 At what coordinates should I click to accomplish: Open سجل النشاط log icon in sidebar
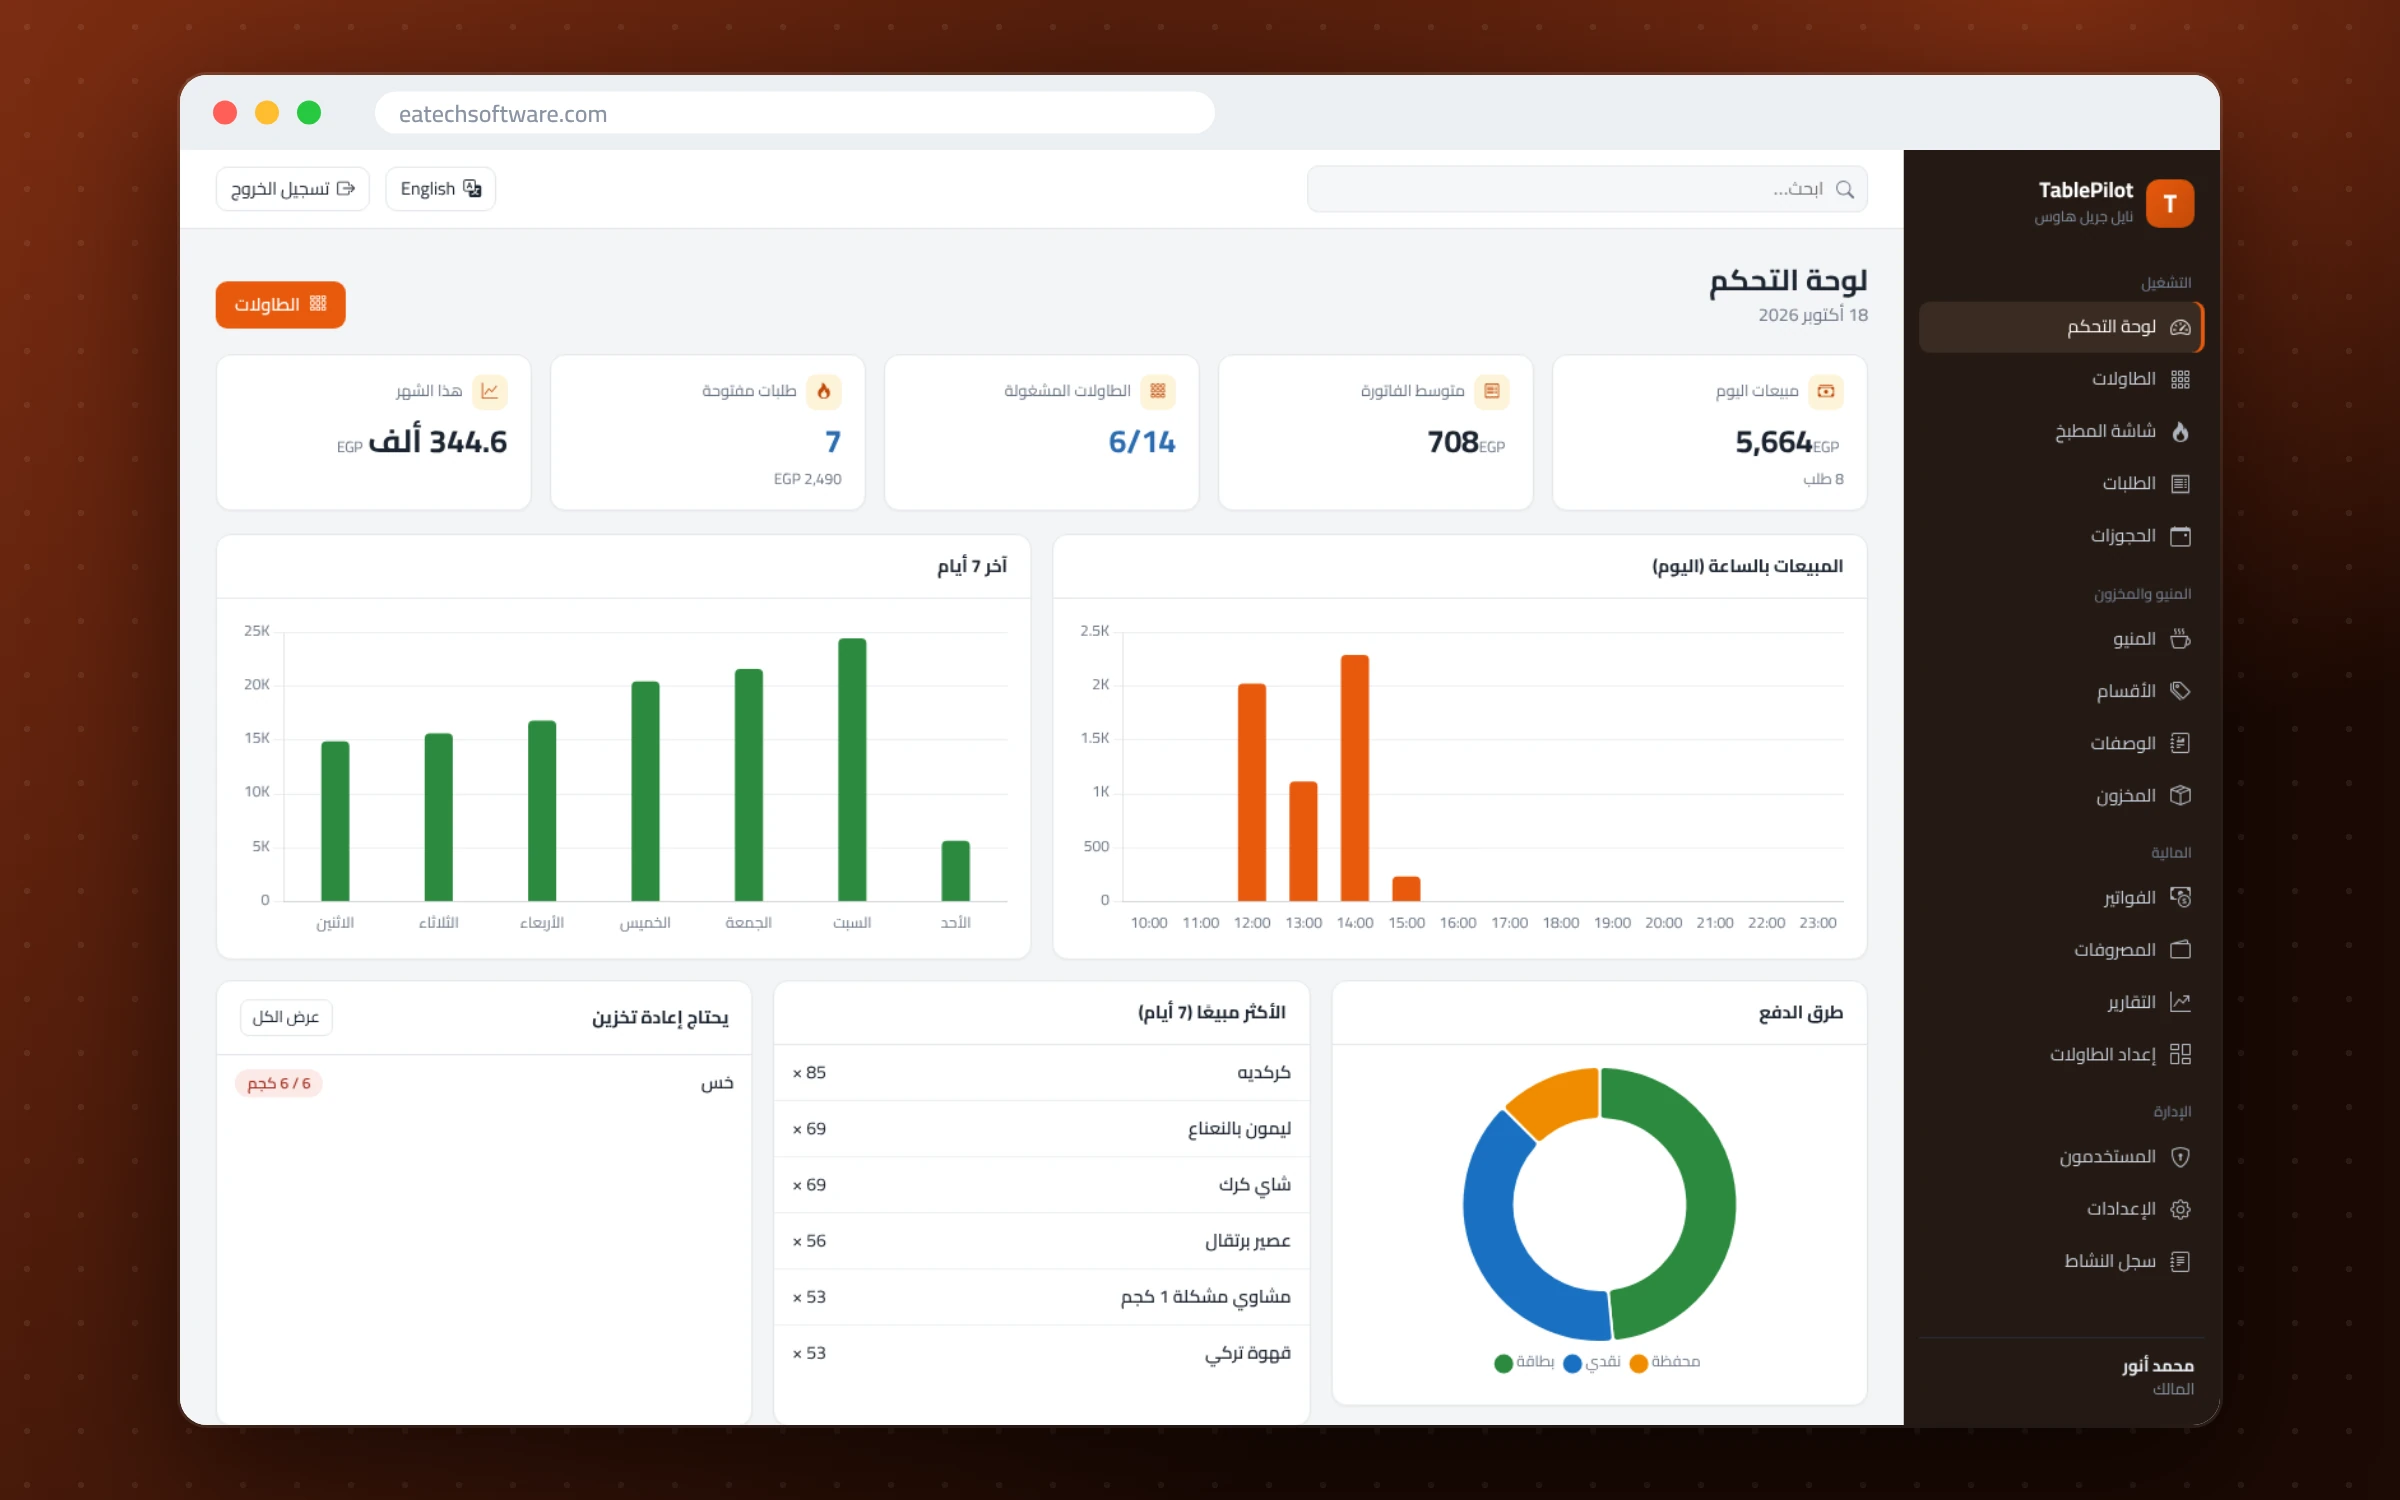[x=2180, y=1261]
